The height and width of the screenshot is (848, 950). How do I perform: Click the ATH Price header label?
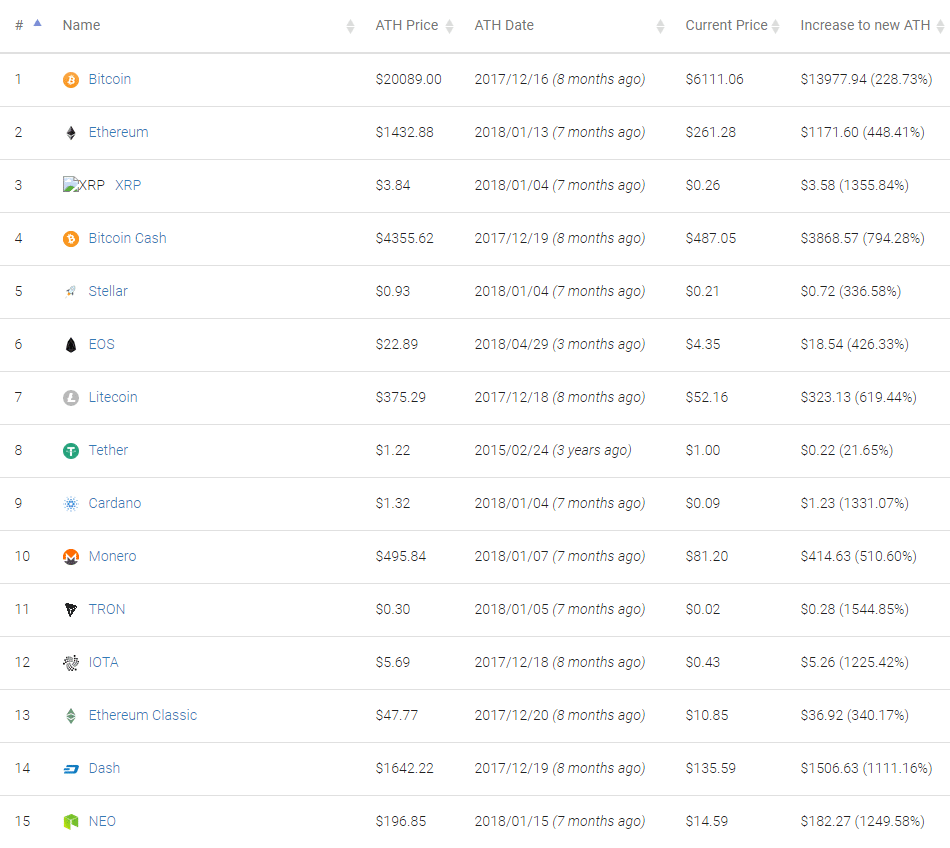pyautogui.click(x=407, y=25)
